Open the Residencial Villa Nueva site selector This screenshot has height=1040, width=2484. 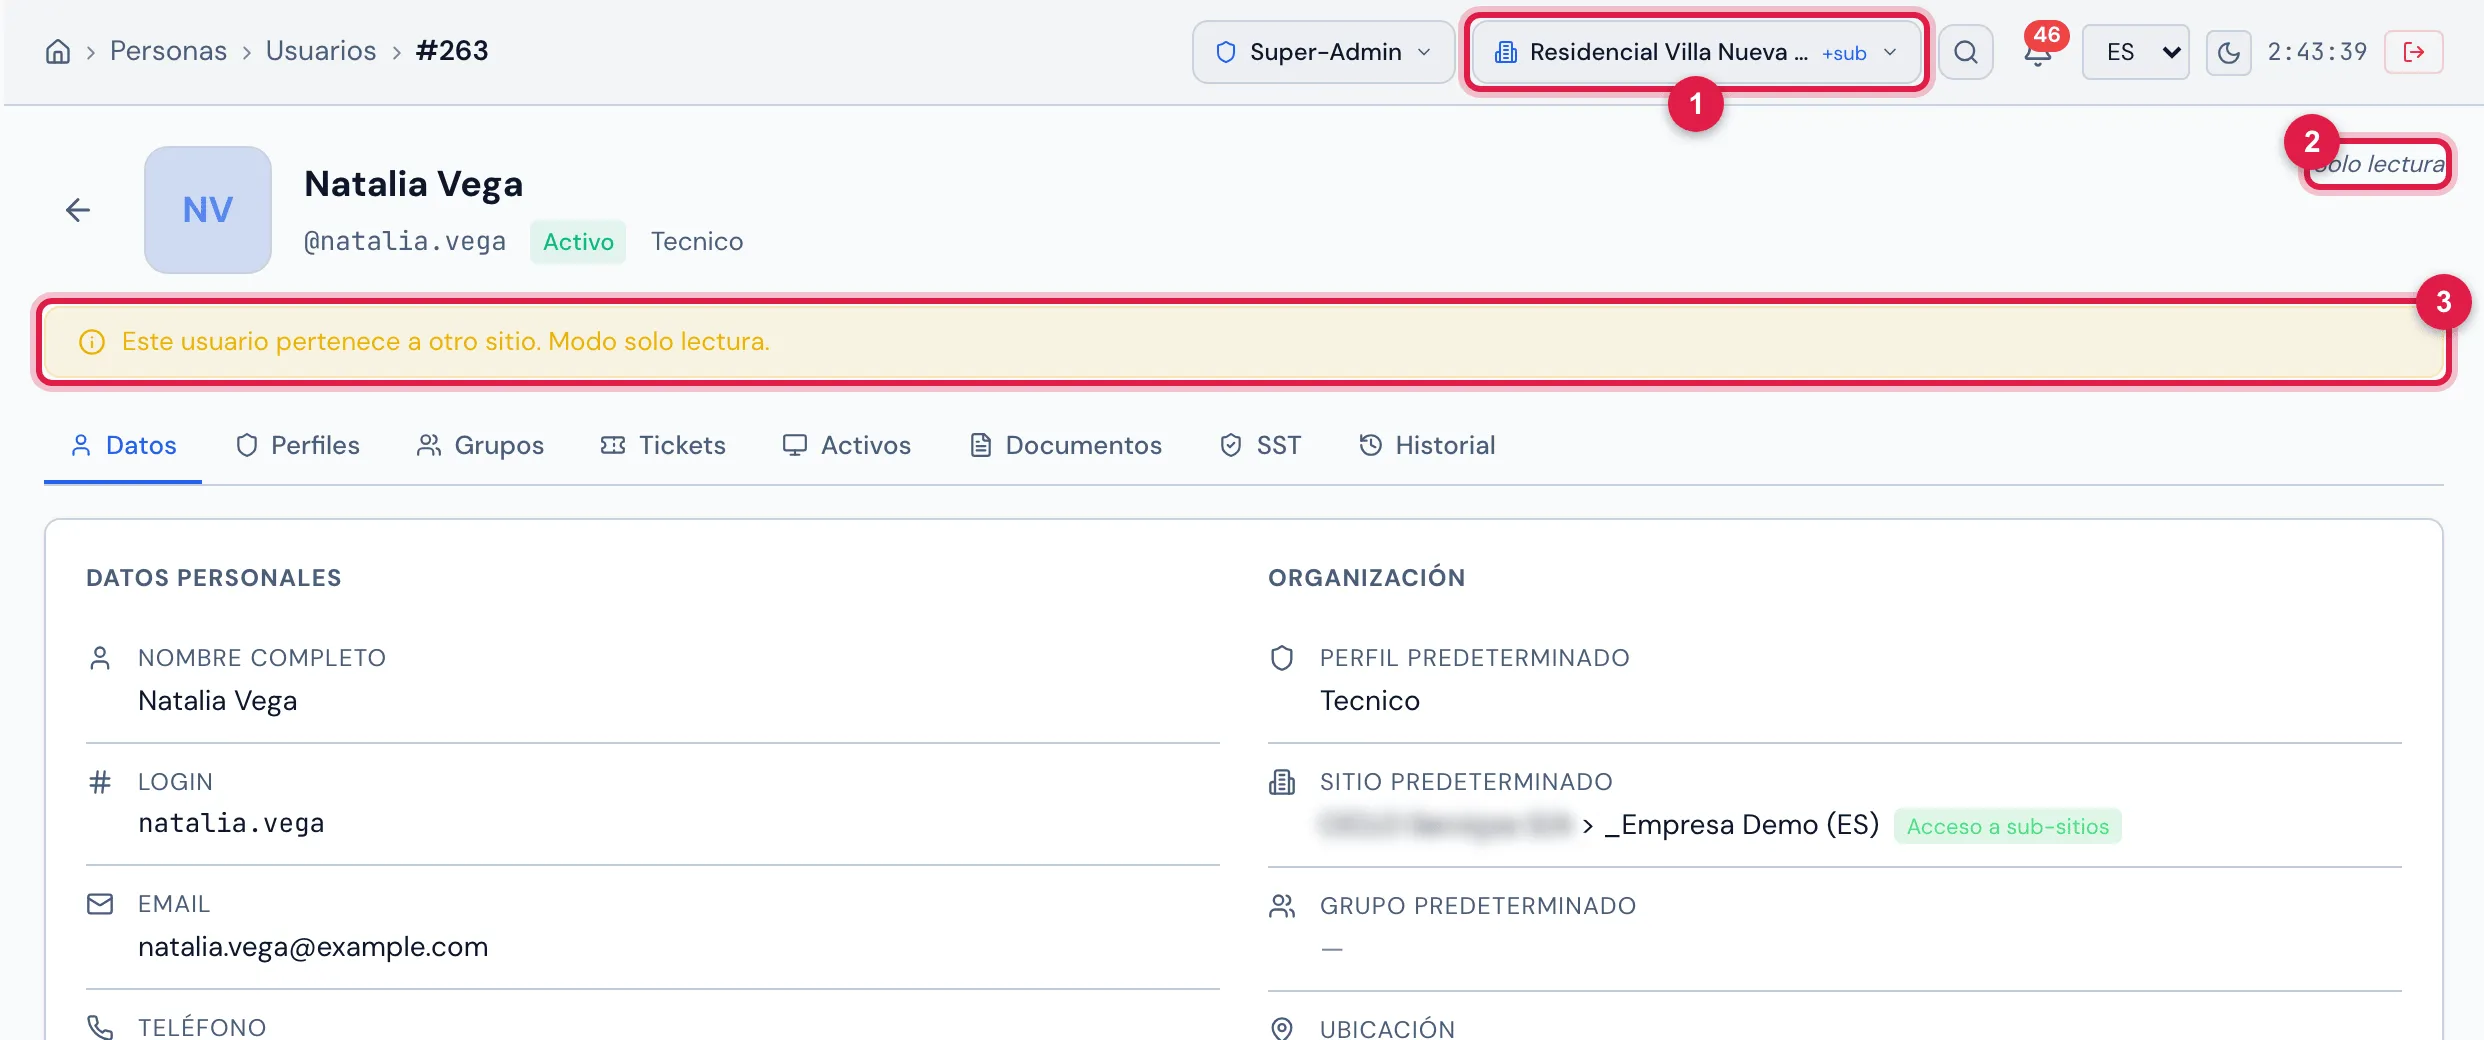pyautogui.click(x=1696, y=52)
